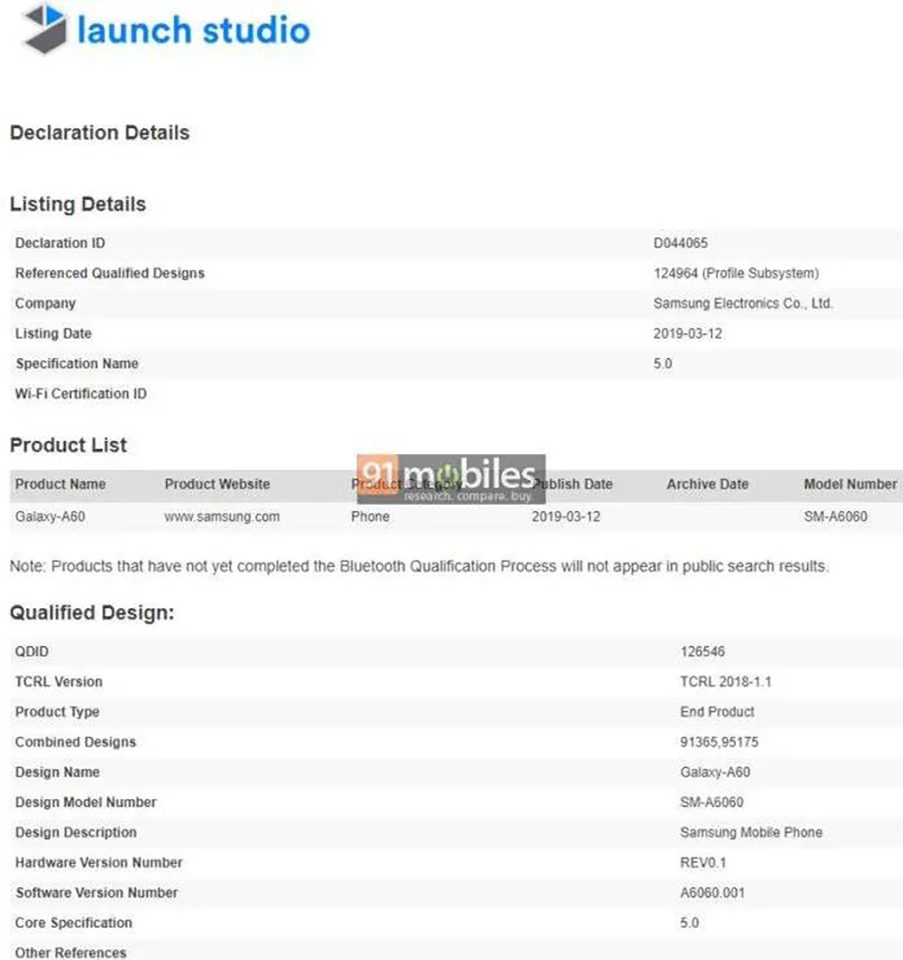Select the Declaration ID value D044065
This screenshot has height=960, width=903.
pyautogui.click(x=680, y=243)
